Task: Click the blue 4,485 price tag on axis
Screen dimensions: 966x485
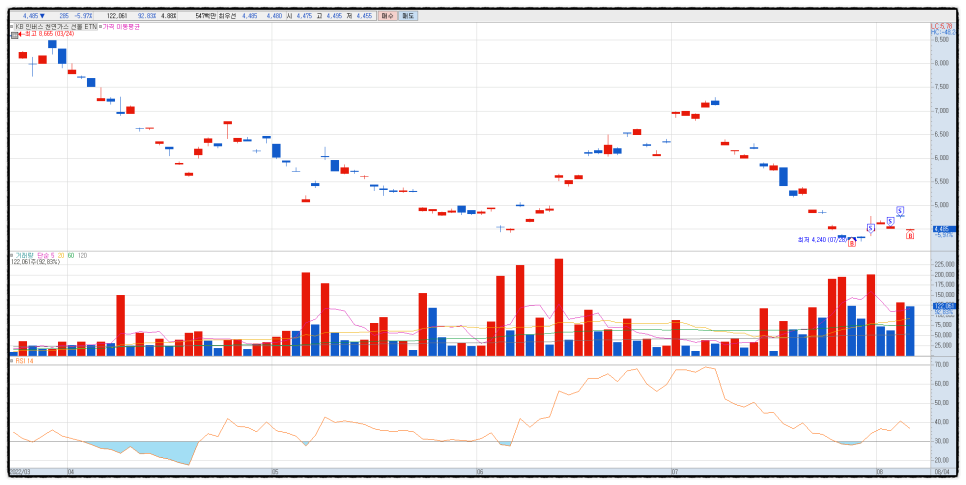Action: (x=944, y=229)
